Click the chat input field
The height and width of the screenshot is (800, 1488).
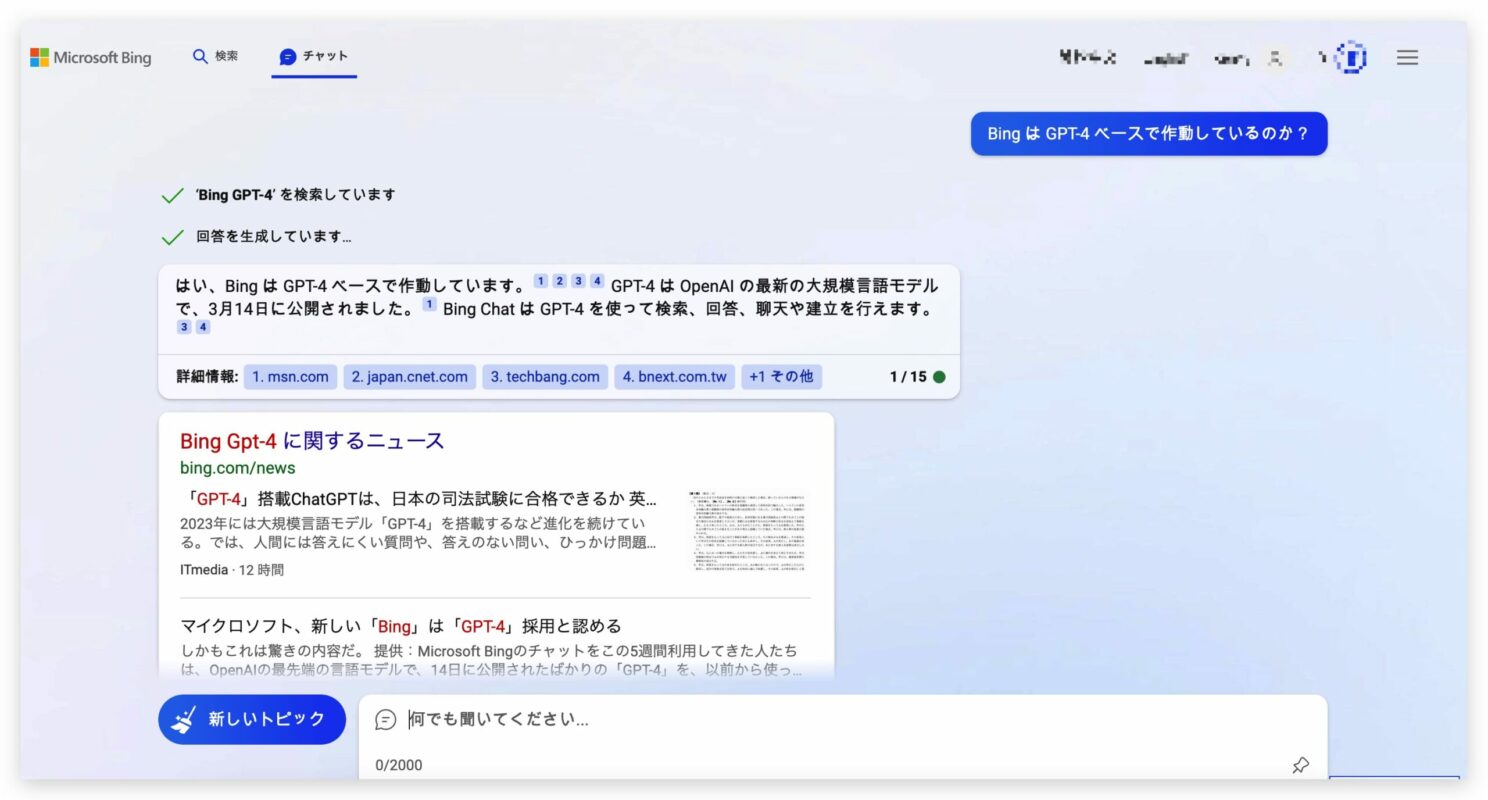point(842,719)
